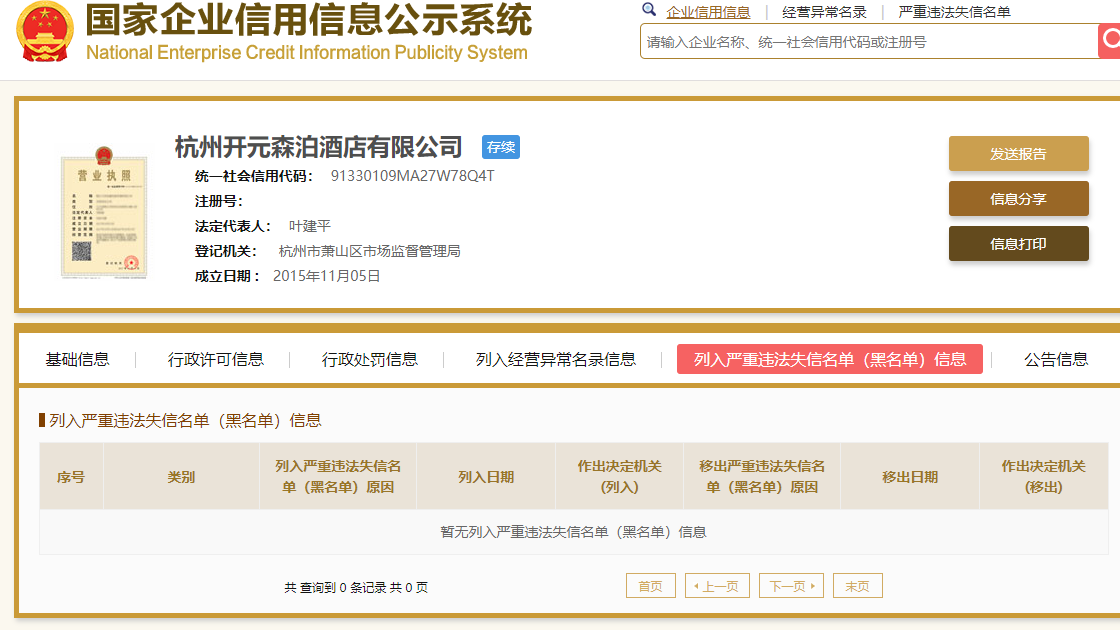Click the 列入严重违法失信名单（黑名单）原因 column header
1120x630 pixels.
coord(338,476)
